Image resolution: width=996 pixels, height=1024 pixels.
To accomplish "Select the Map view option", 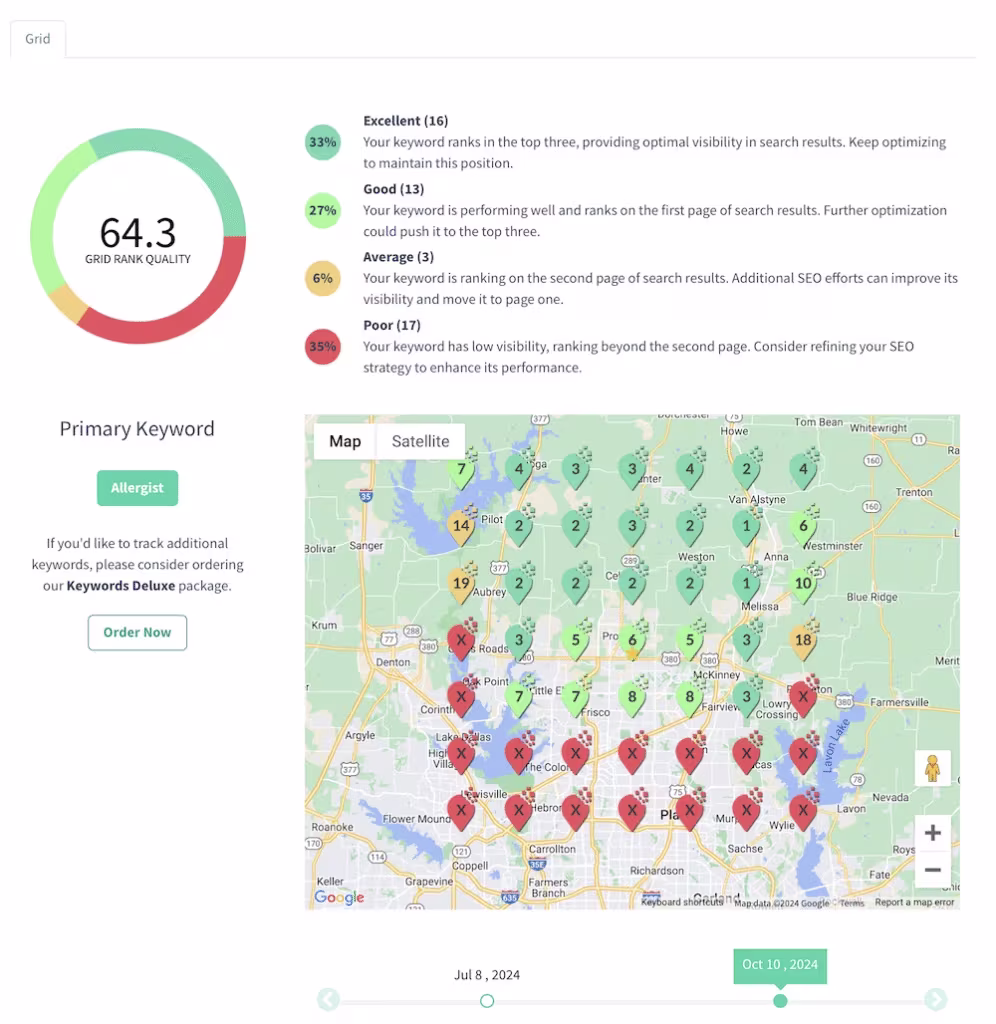I will (345, 441).
